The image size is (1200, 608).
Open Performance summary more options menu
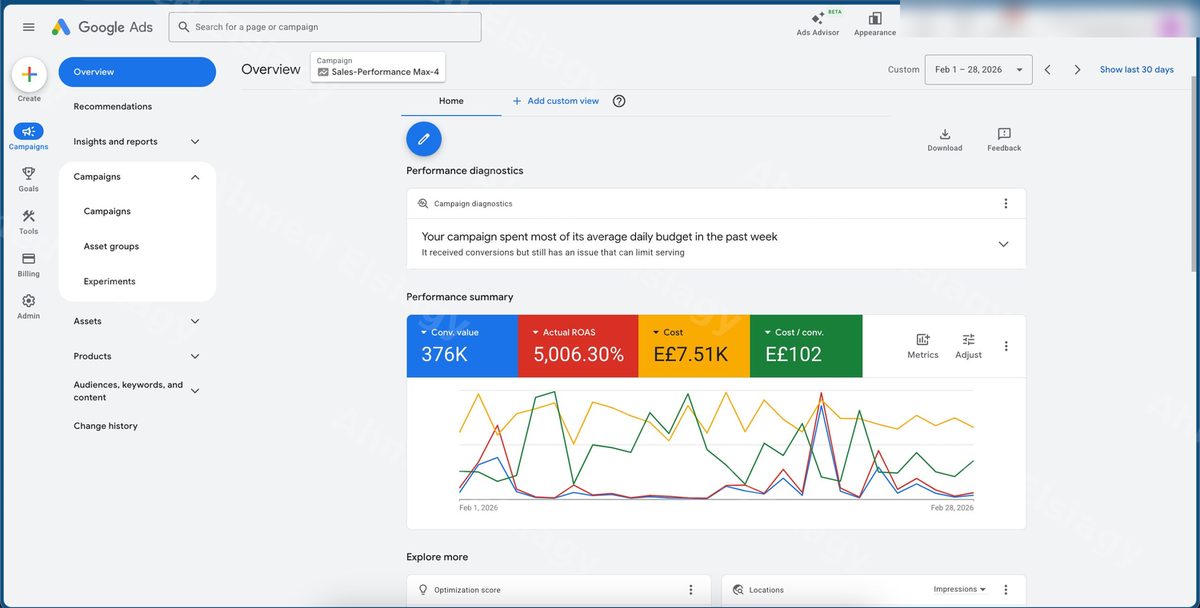coord(1006,346)
